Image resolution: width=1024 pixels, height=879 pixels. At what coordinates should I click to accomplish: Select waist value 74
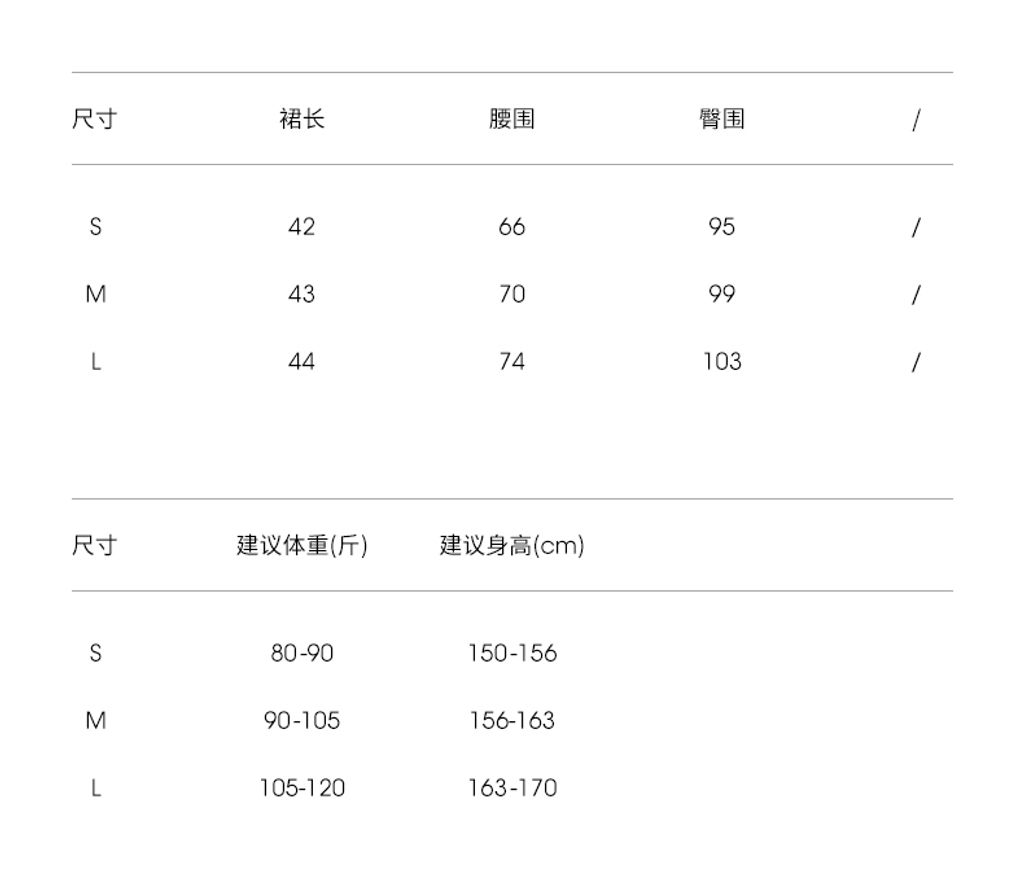511,361
